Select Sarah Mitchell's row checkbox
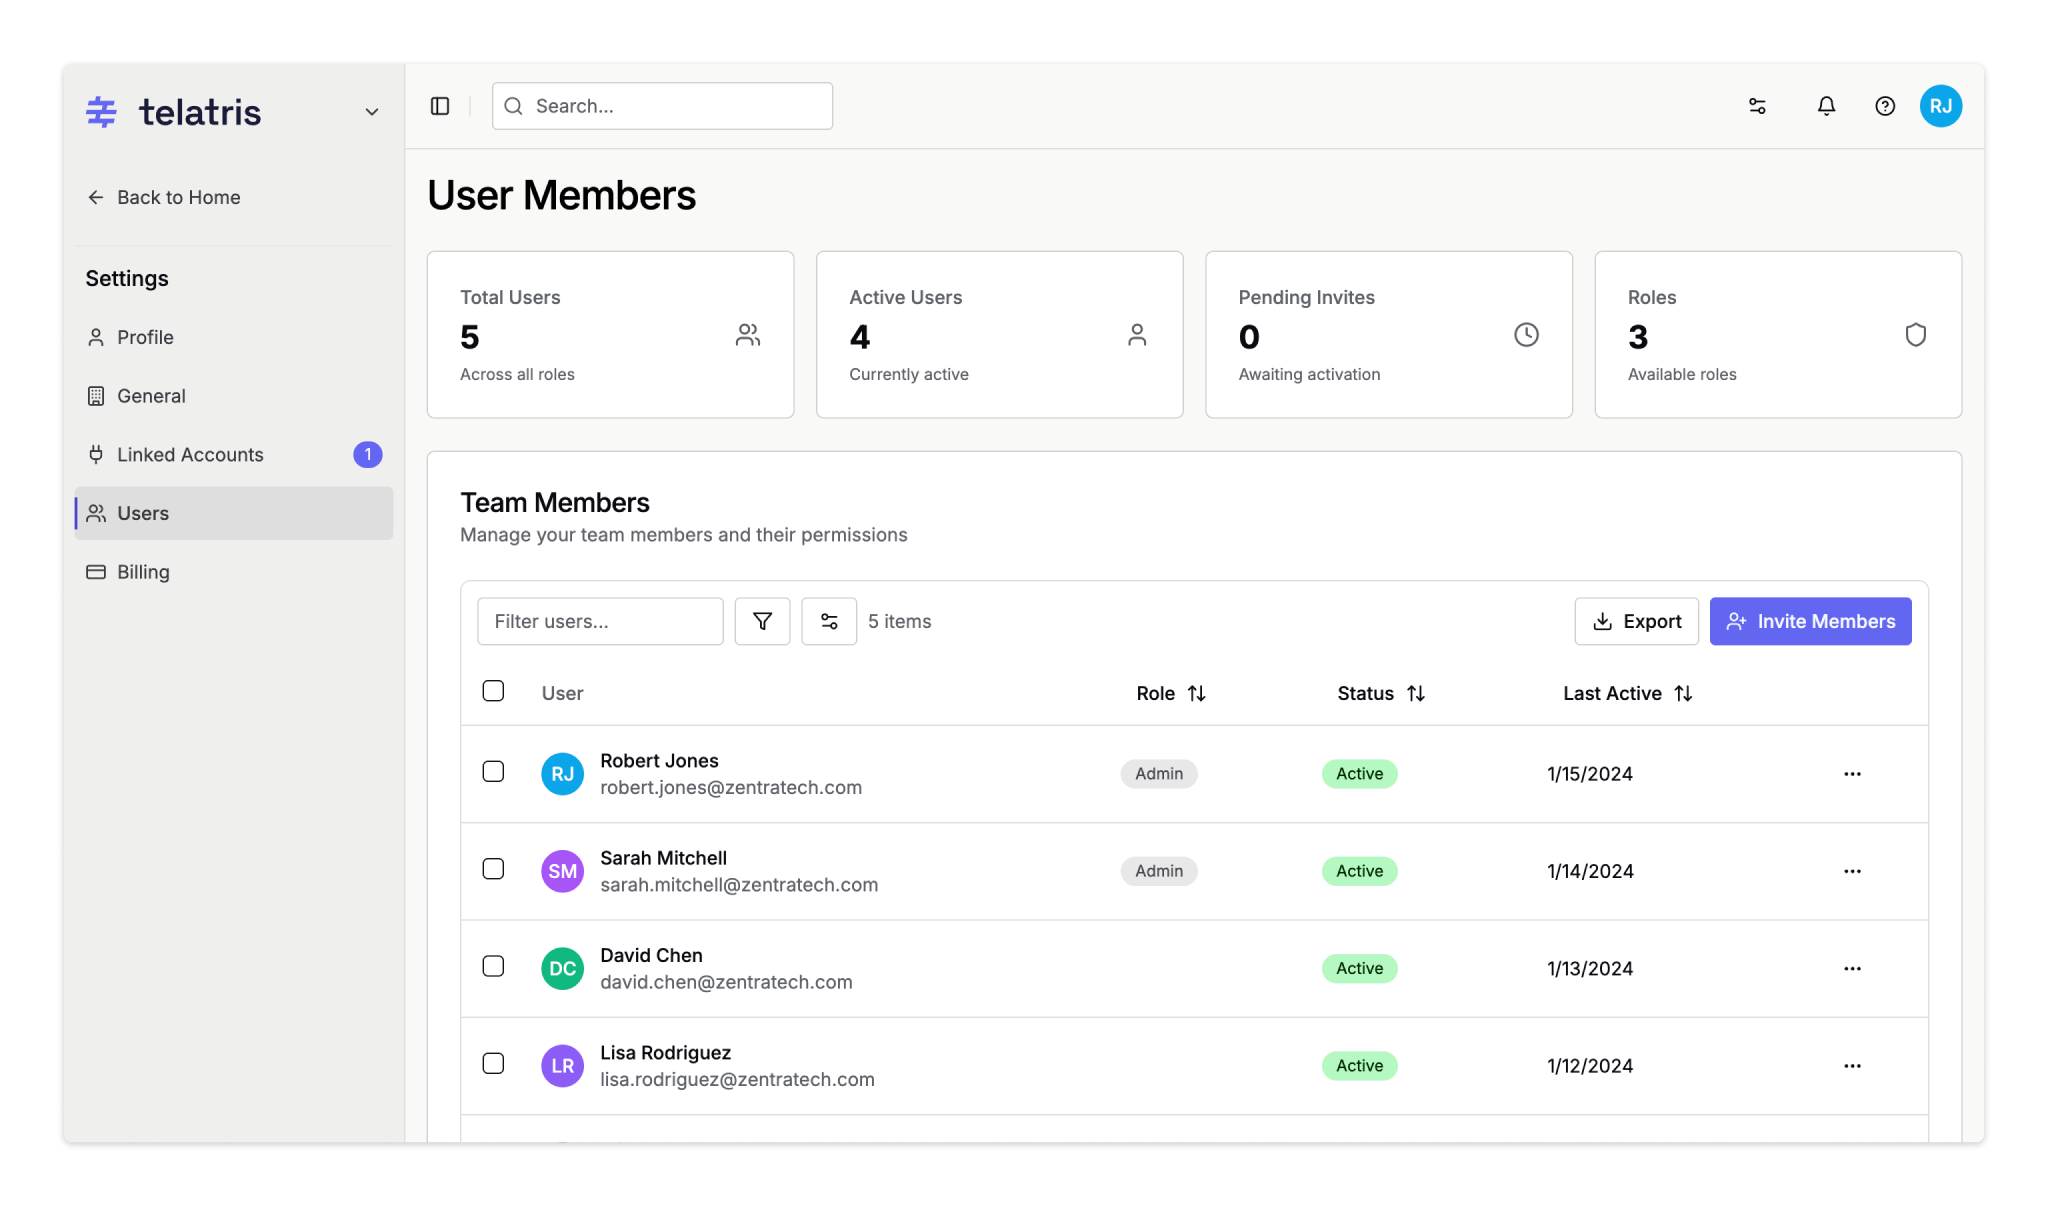 (x=493, y=869)
